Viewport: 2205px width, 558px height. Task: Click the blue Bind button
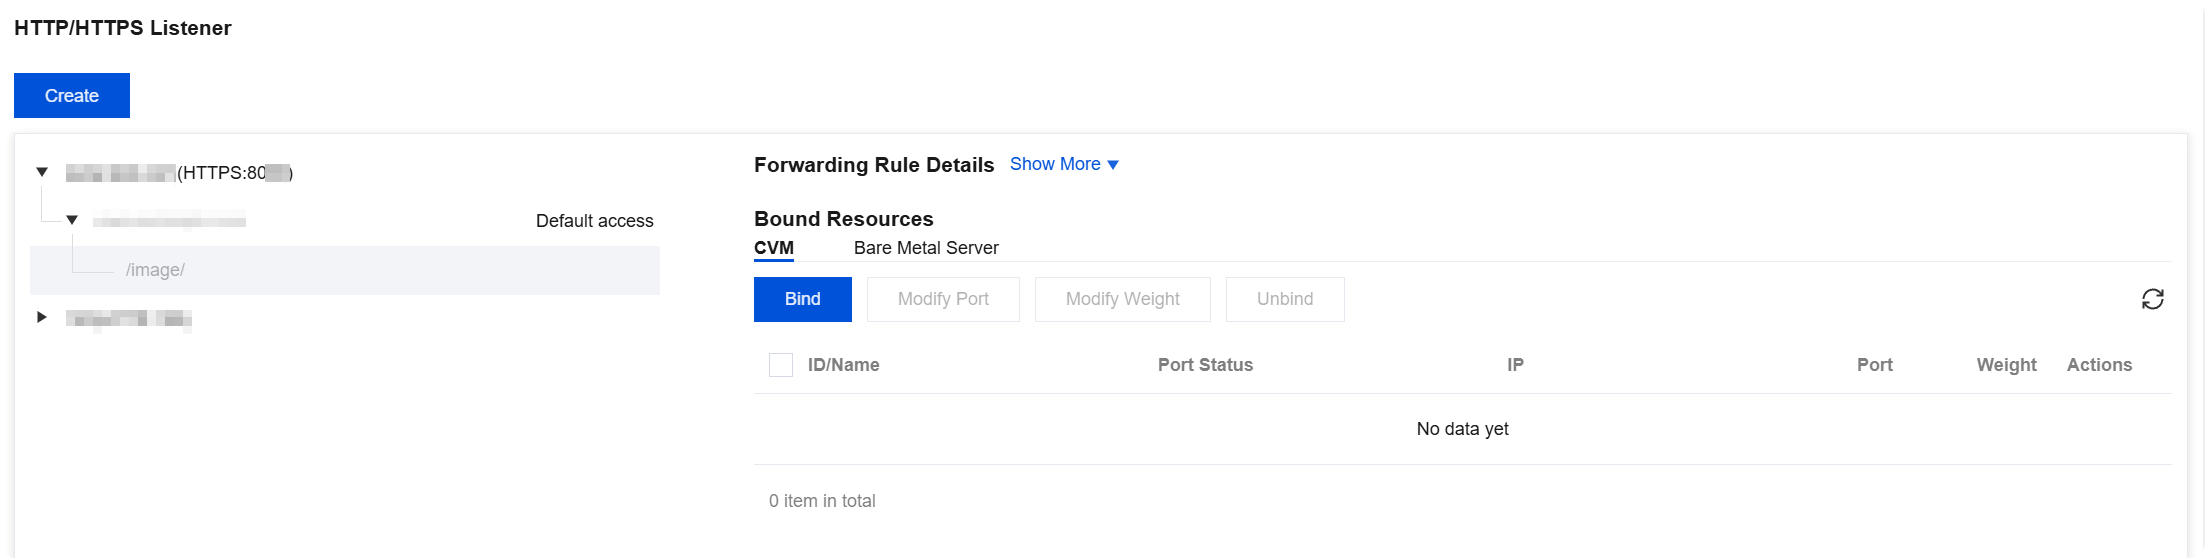[803, 299]
